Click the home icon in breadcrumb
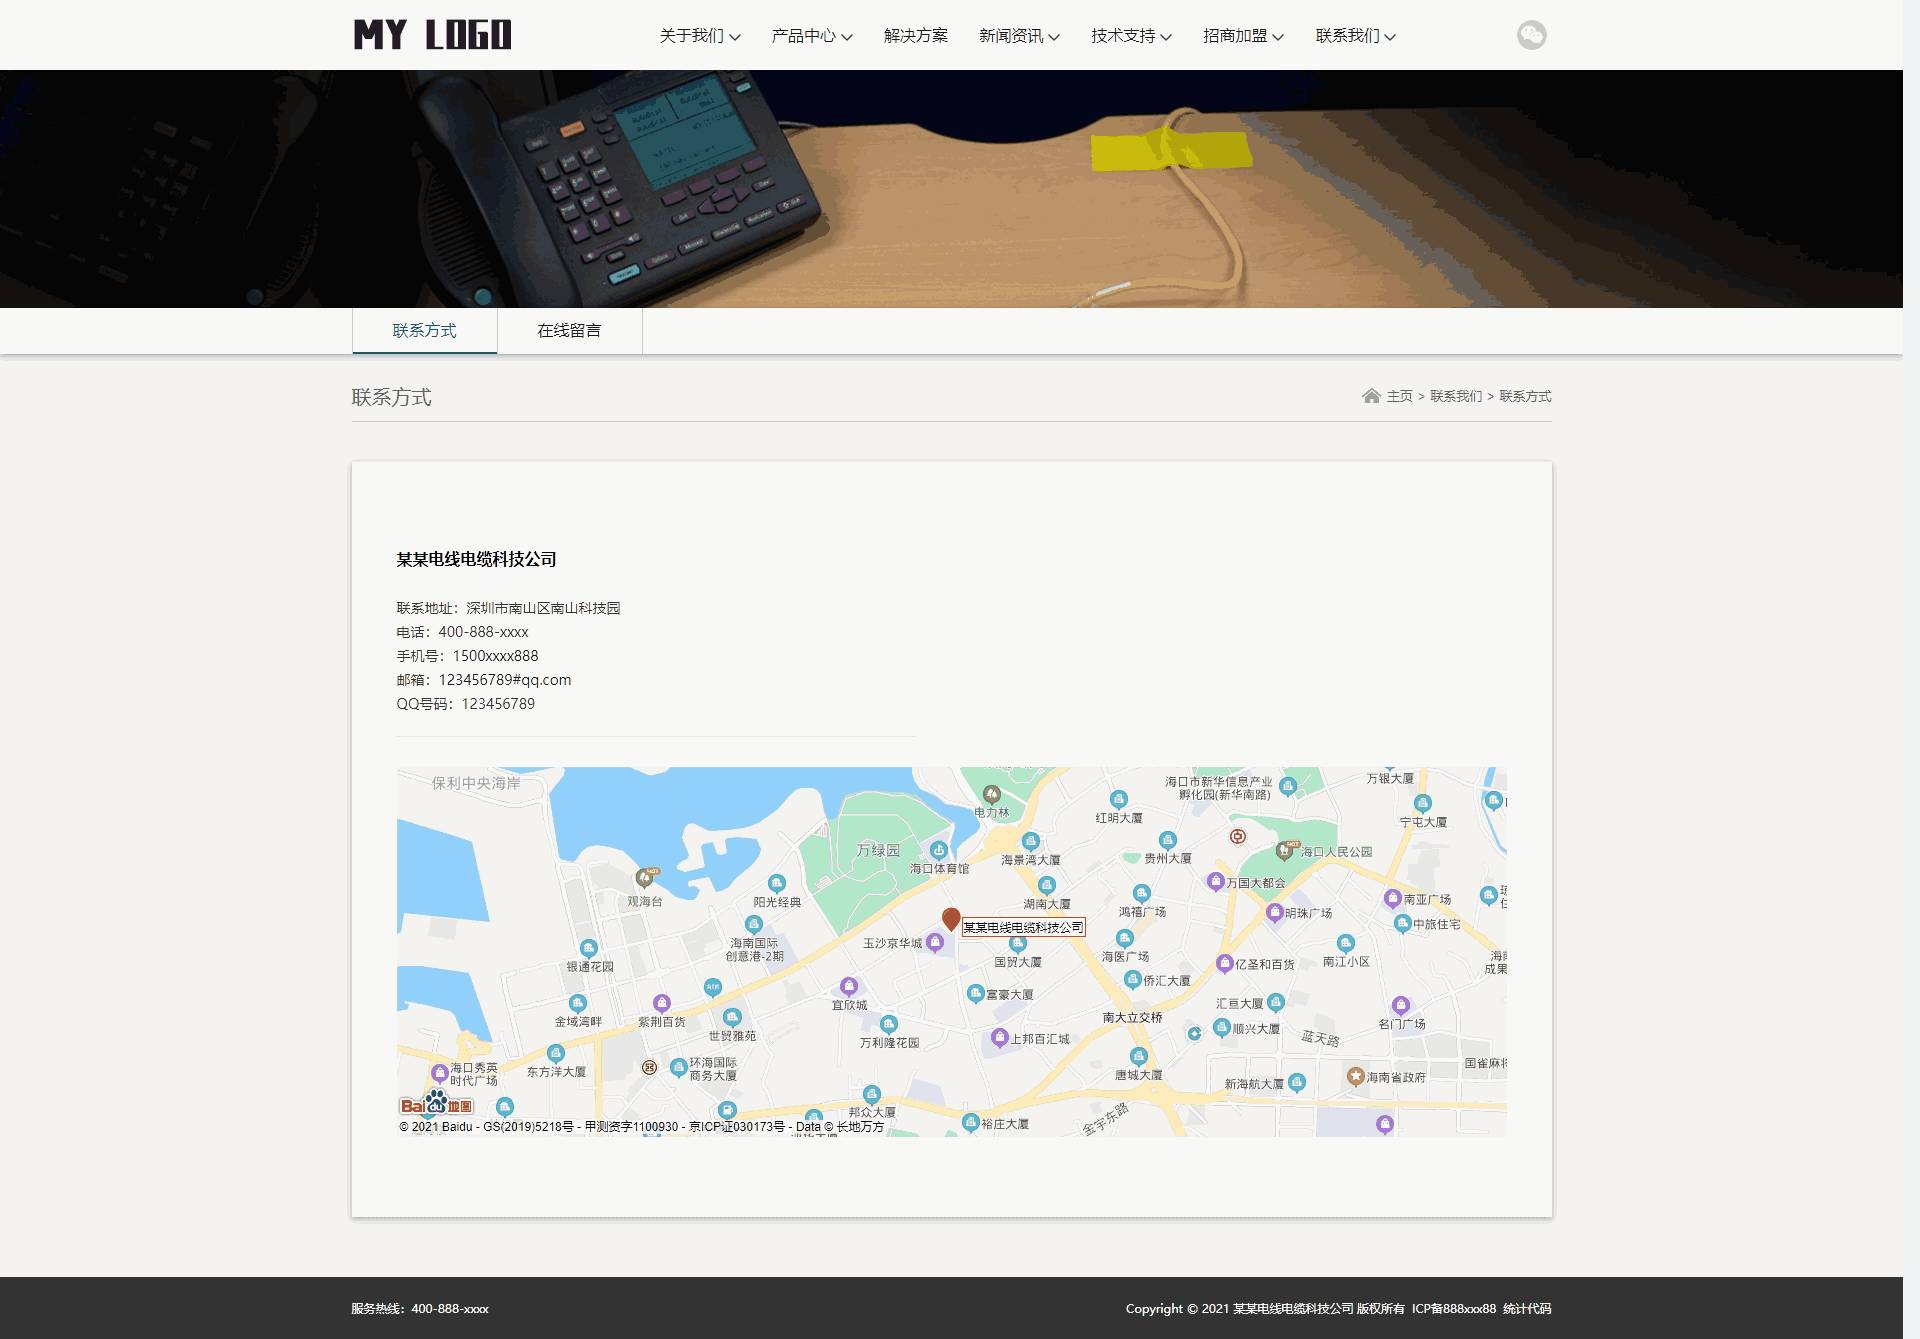1920x1339 pixels. tap(1371, 396)
